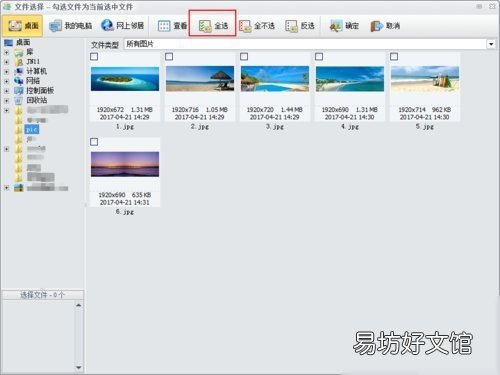Select the 回收站 item in tree
Screen dimensions: 500x375
tap(37, 100)
